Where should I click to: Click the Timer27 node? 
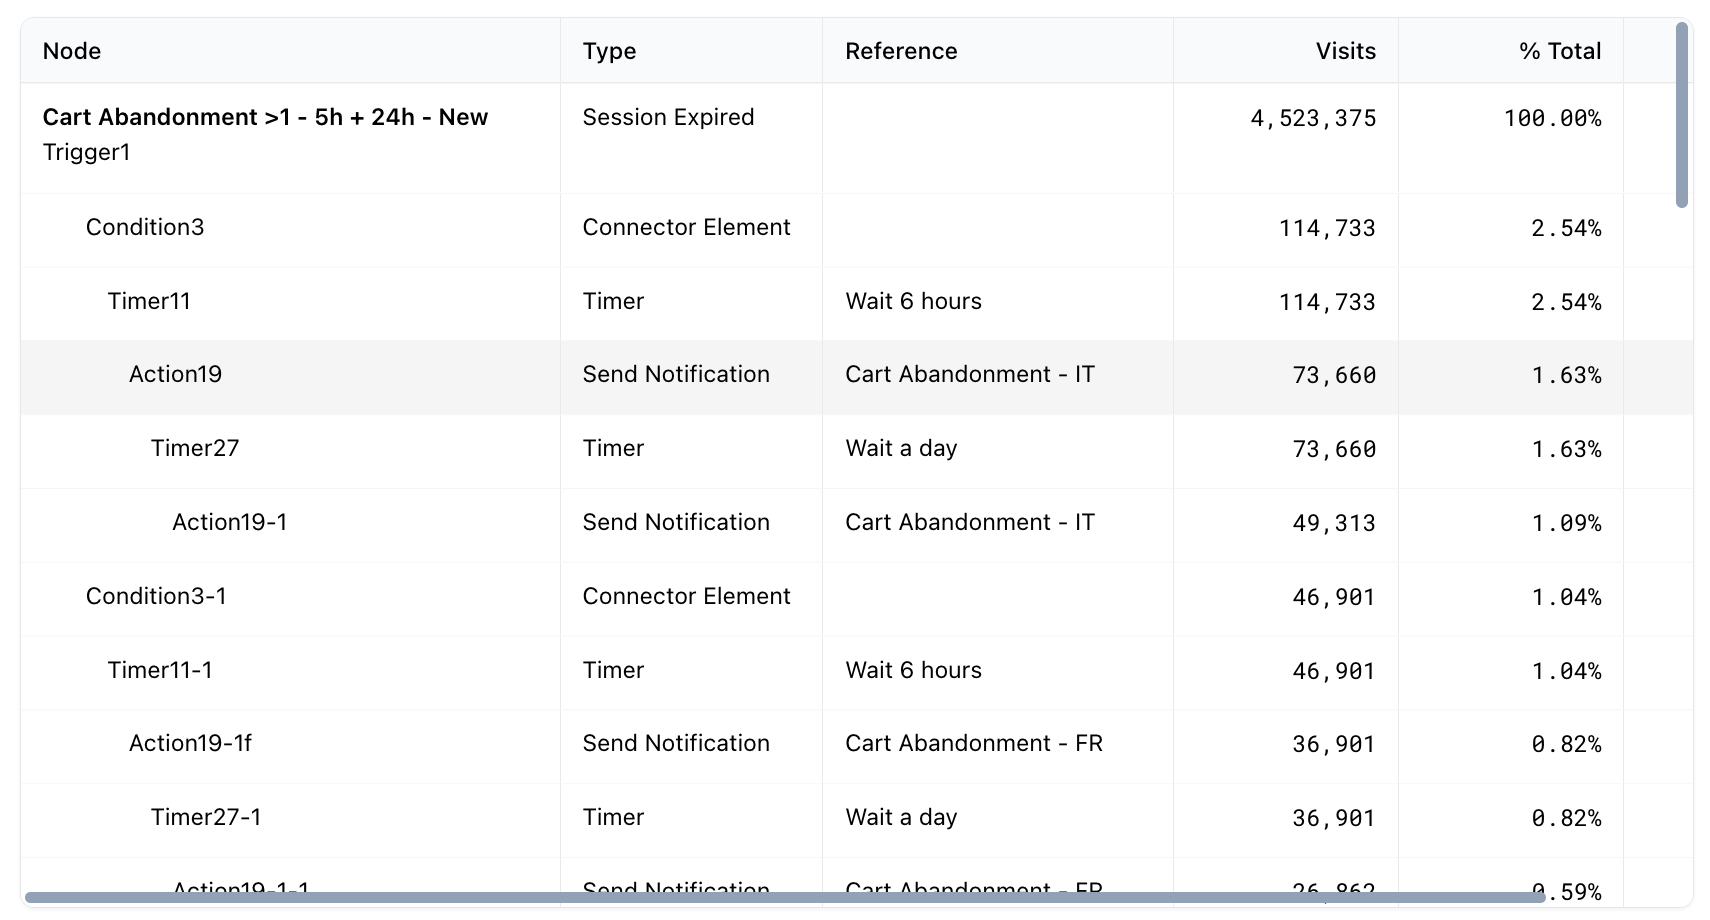195,448
